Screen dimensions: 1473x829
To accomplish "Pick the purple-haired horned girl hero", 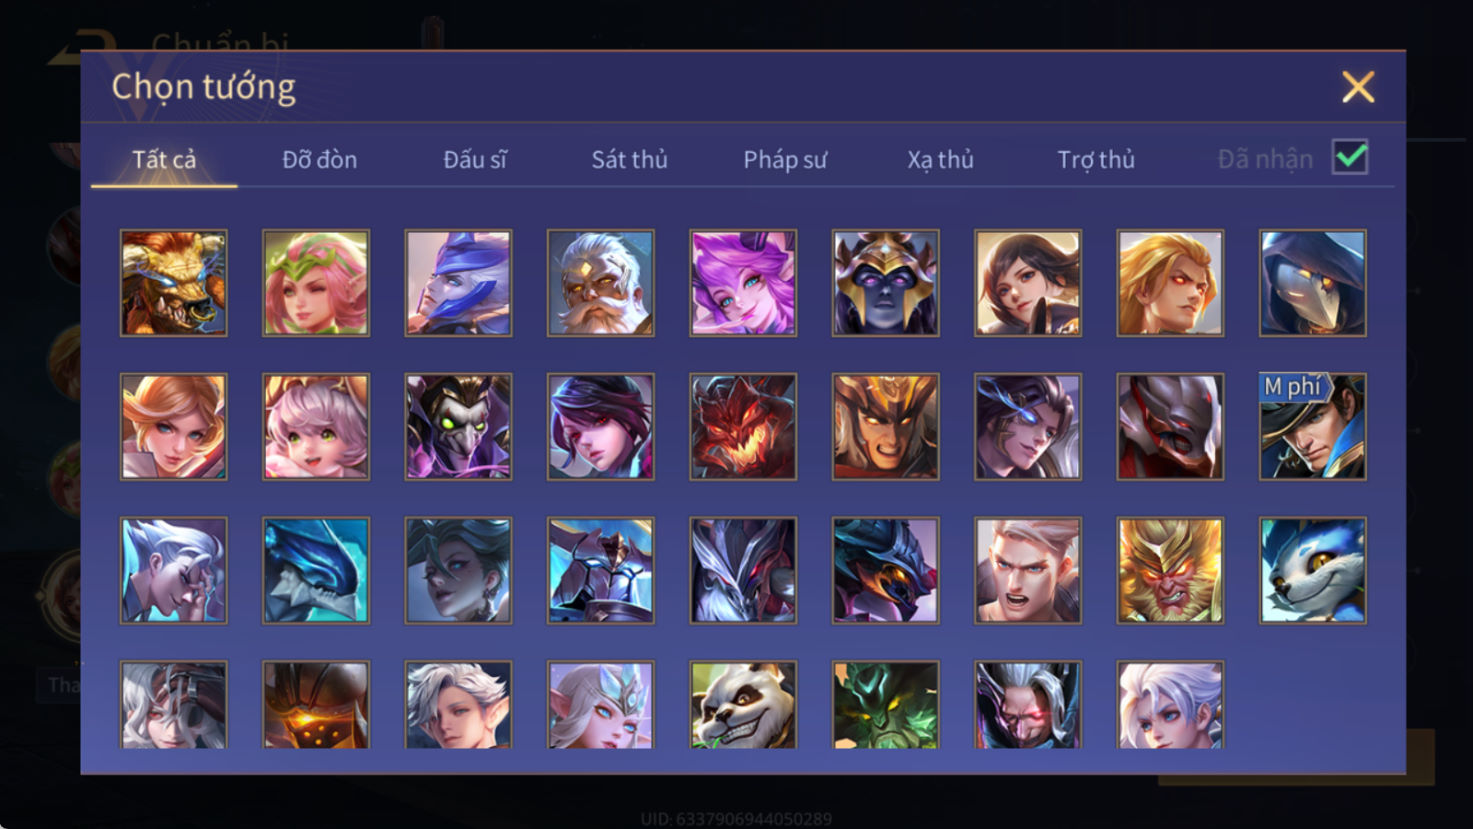I will tap(743, 283).
